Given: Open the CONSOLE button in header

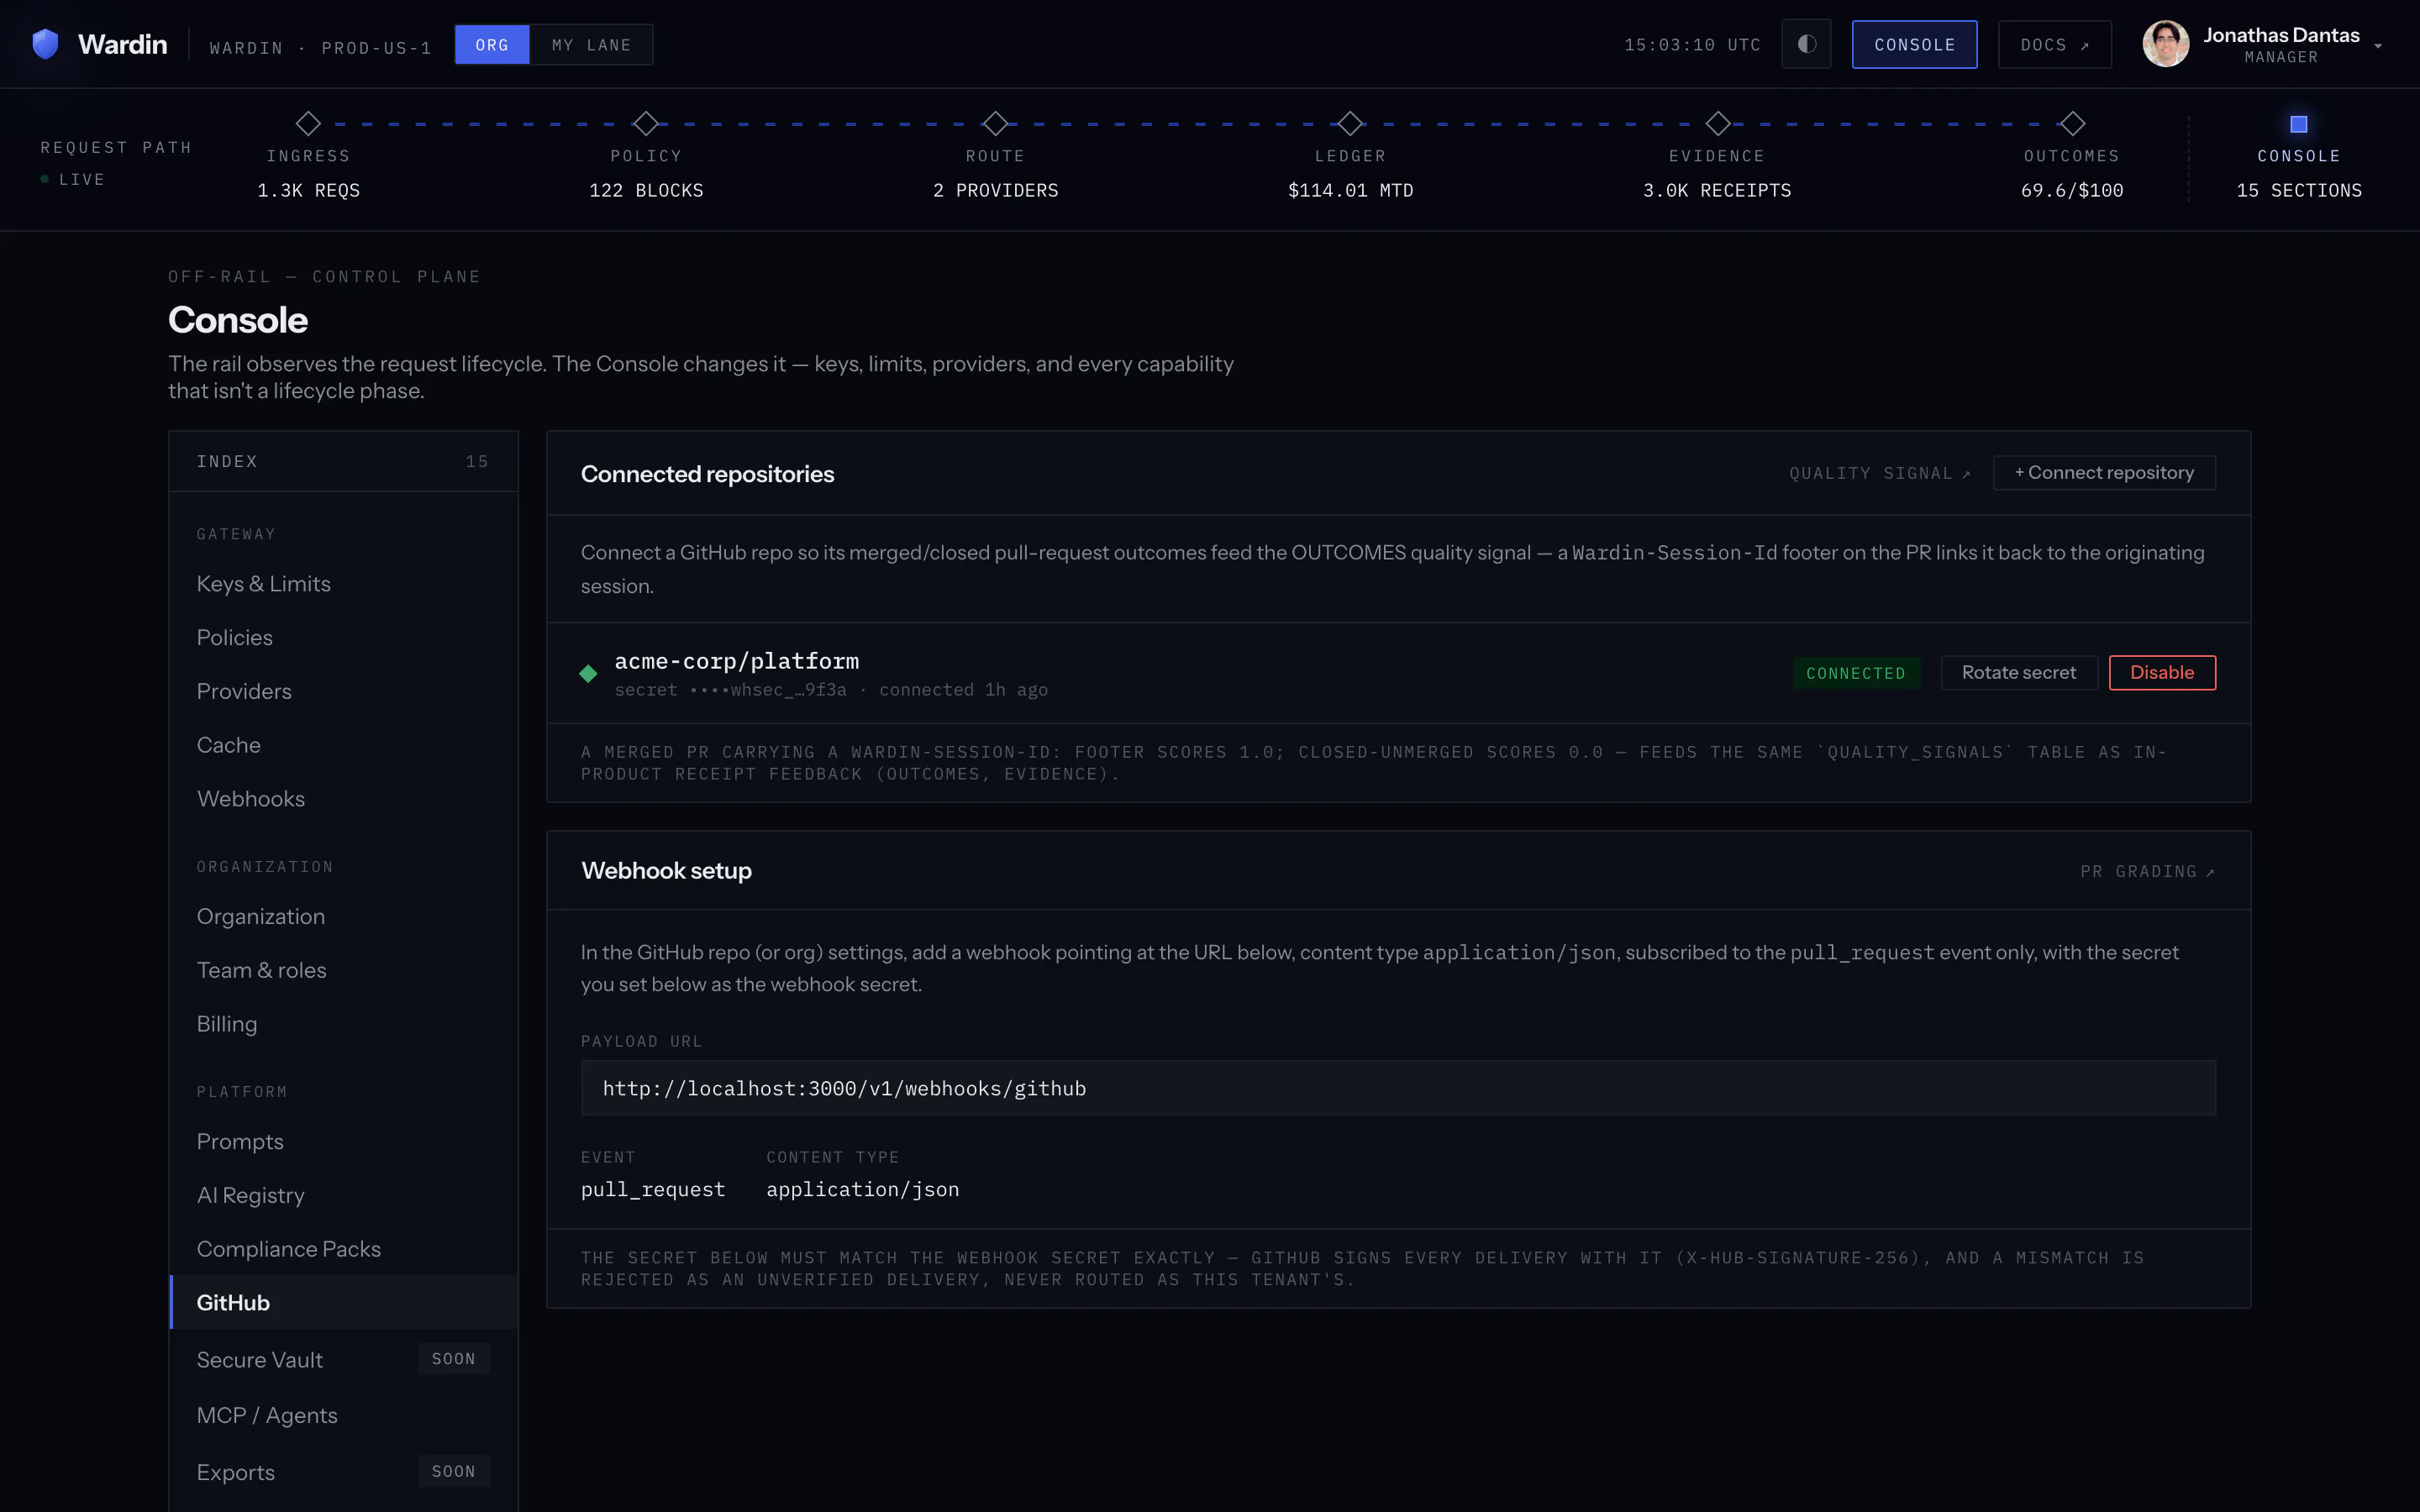Looking at the screenshot, I should pyautogui.click(x=1914, y=45).
